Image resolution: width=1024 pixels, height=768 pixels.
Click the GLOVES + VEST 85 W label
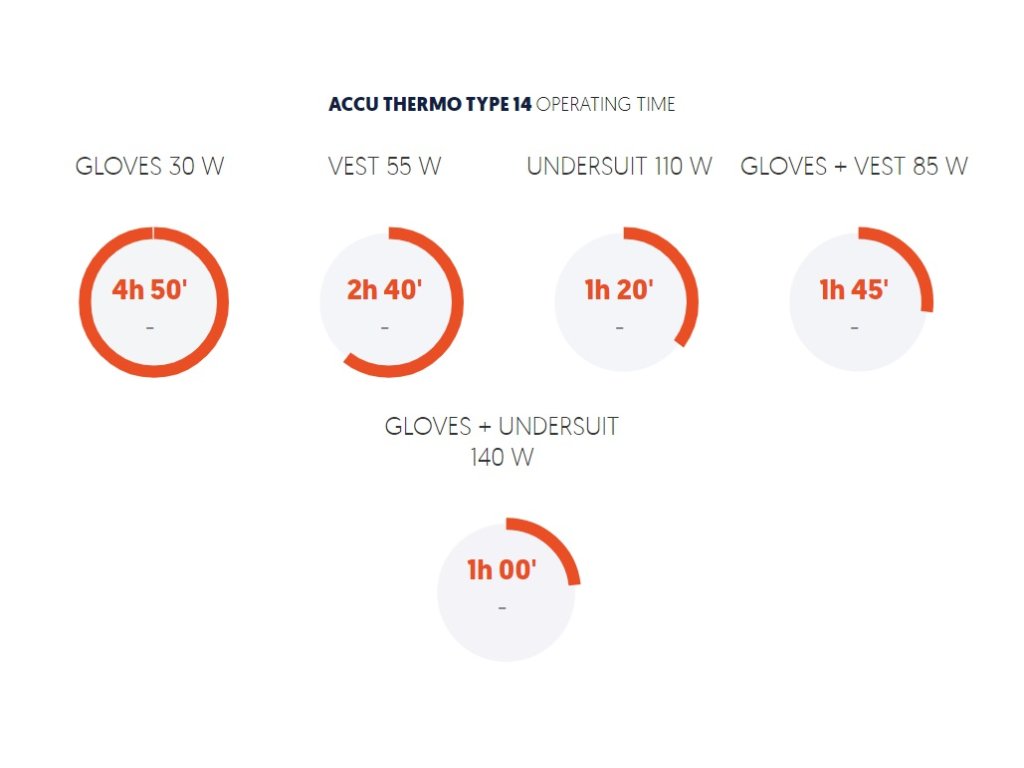click(854, 166)
